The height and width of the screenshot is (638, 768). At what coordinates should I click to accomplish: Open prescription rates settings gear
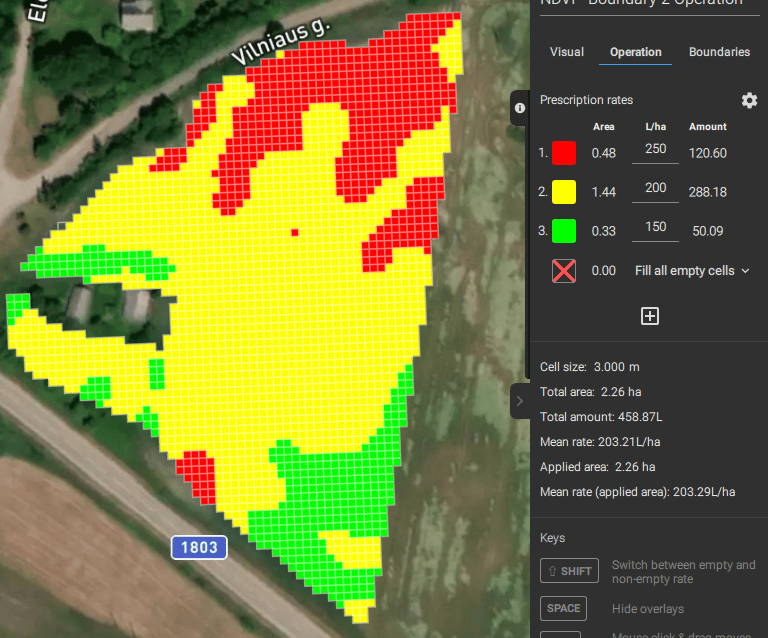(x=749, y=100)
